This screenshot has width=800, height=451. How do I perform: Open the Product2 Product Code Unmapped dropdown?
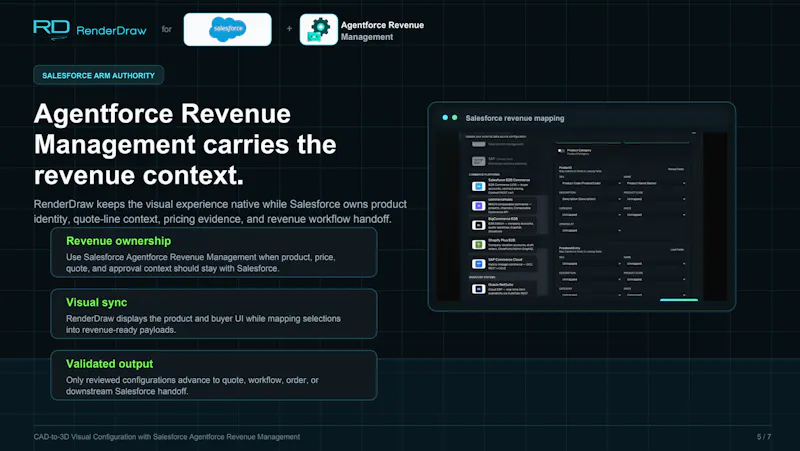pos(656,199)
